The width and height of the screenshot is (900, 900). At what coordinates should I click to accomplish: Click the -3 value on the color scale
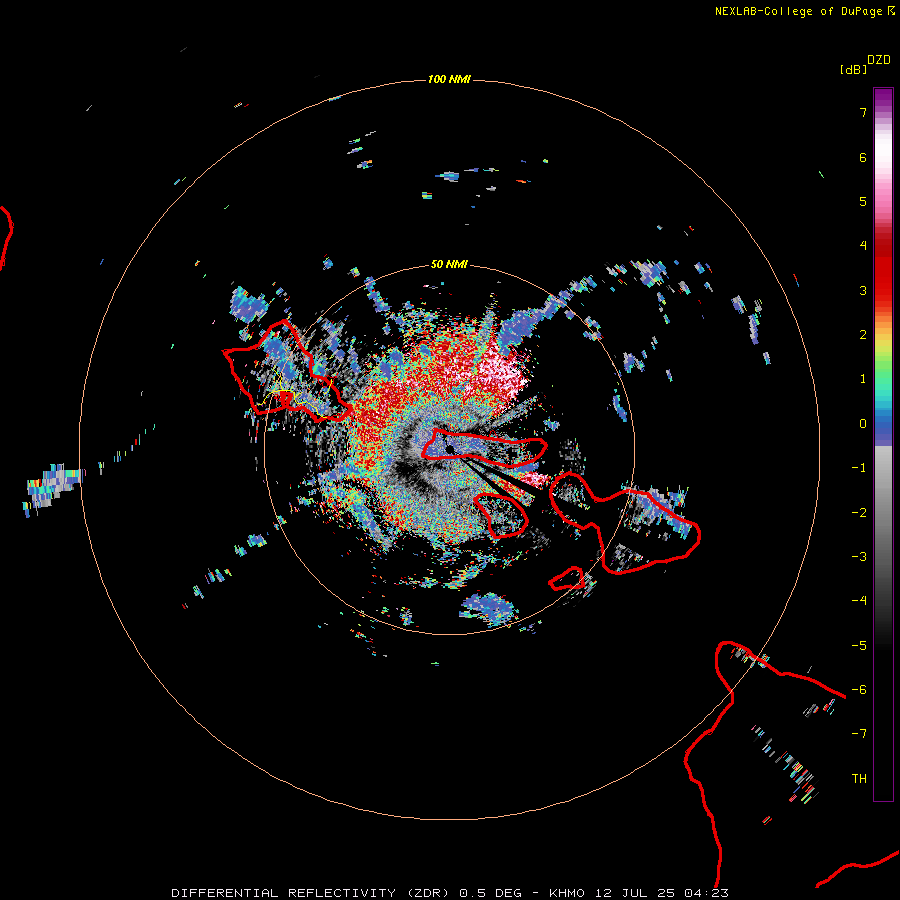[859, 557]
